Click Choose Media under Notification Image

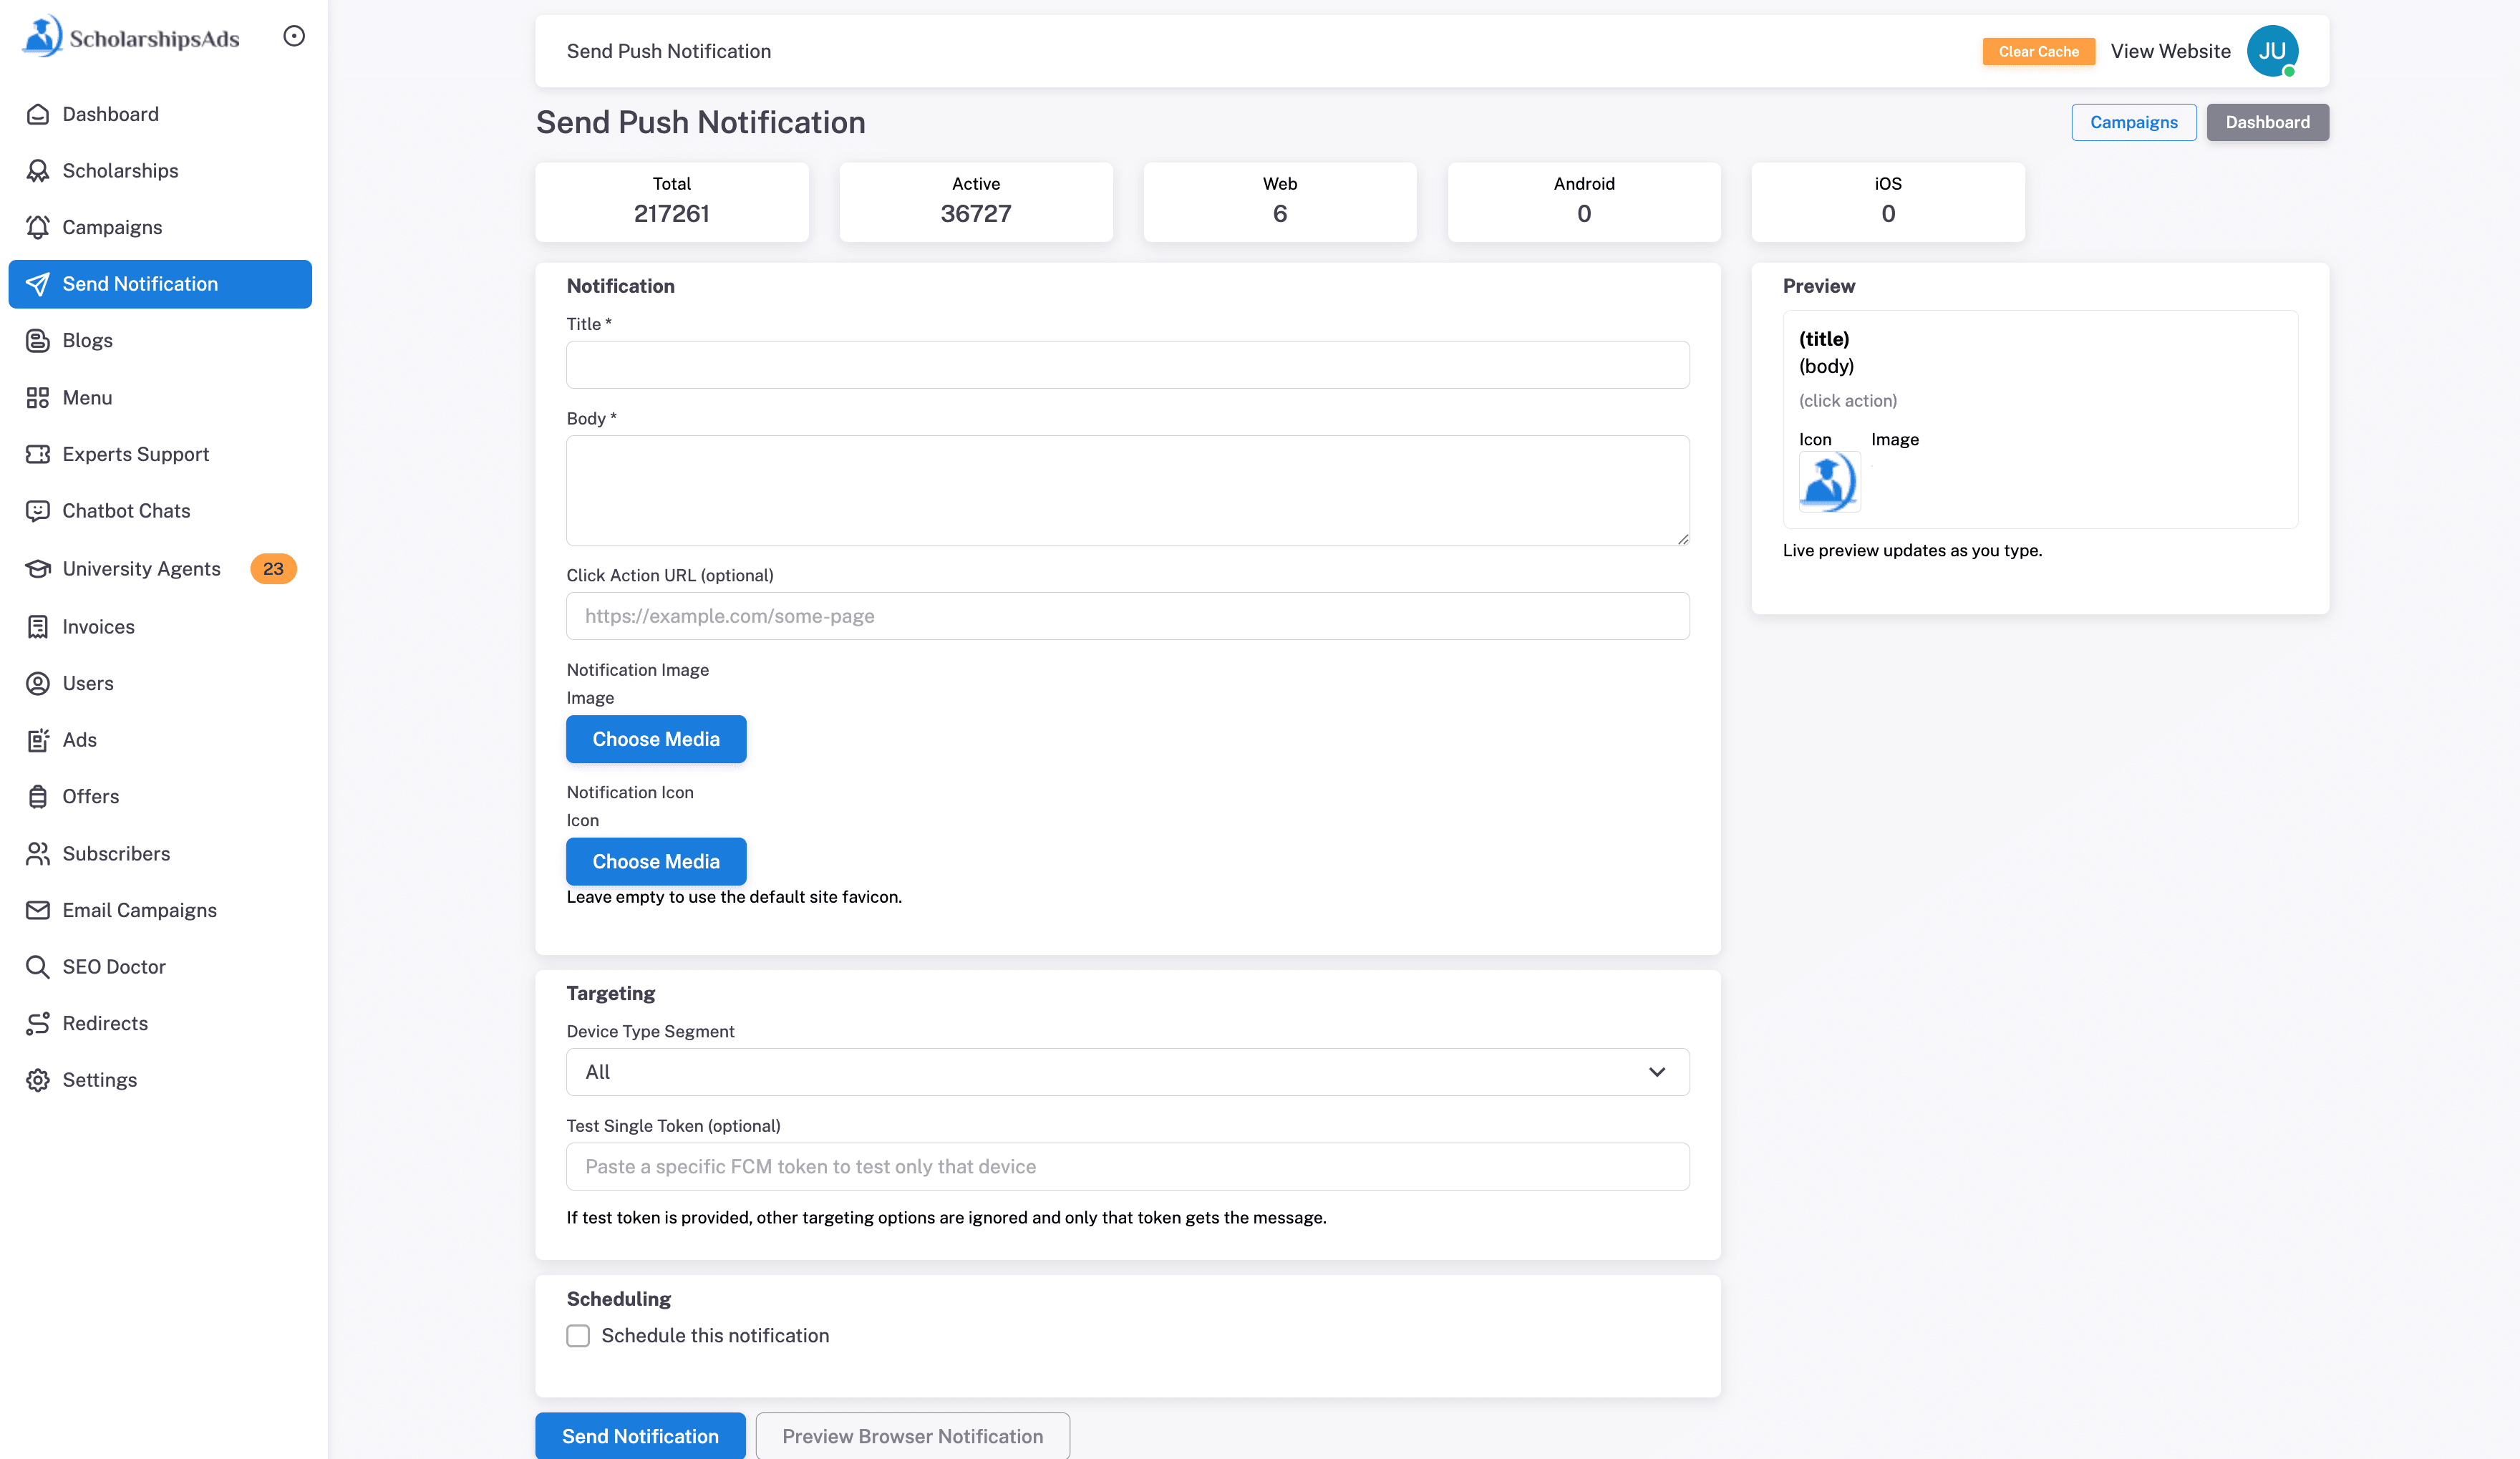(x=656, y=739)
